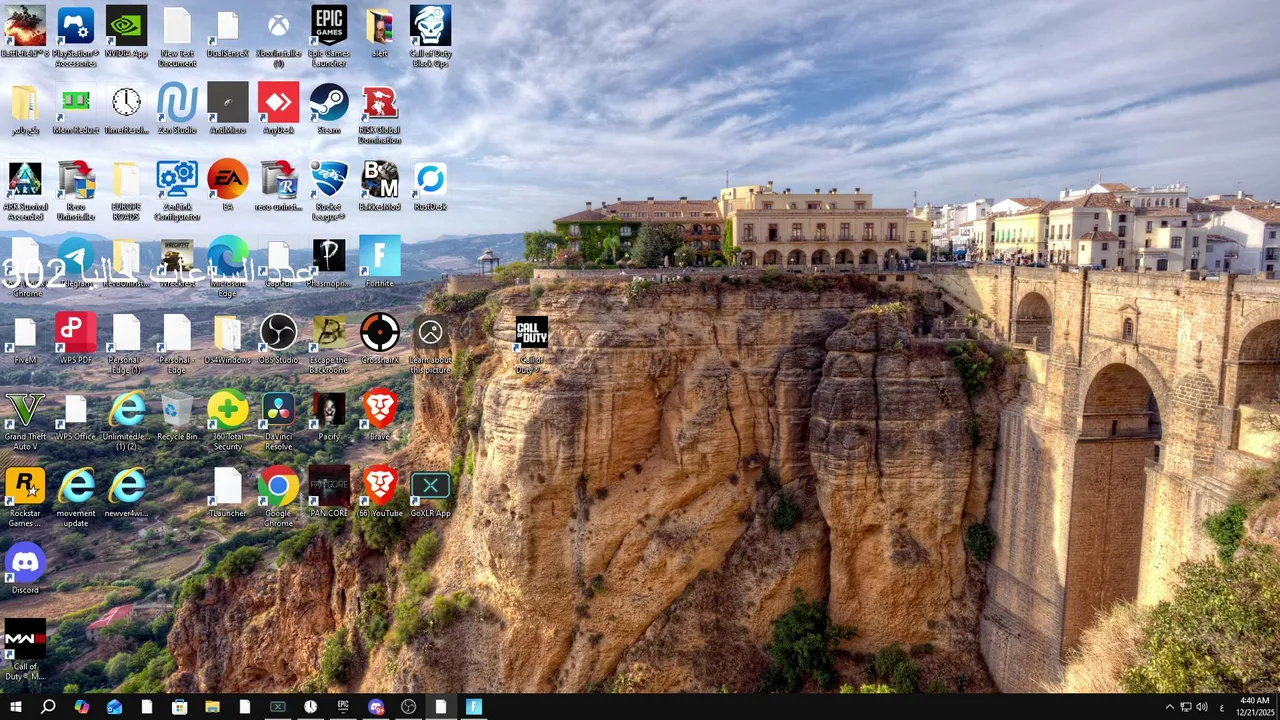
Task: Open the Call of Duty Black Ops shortcut
Action: pyautogui.click(x=431, y=37)
